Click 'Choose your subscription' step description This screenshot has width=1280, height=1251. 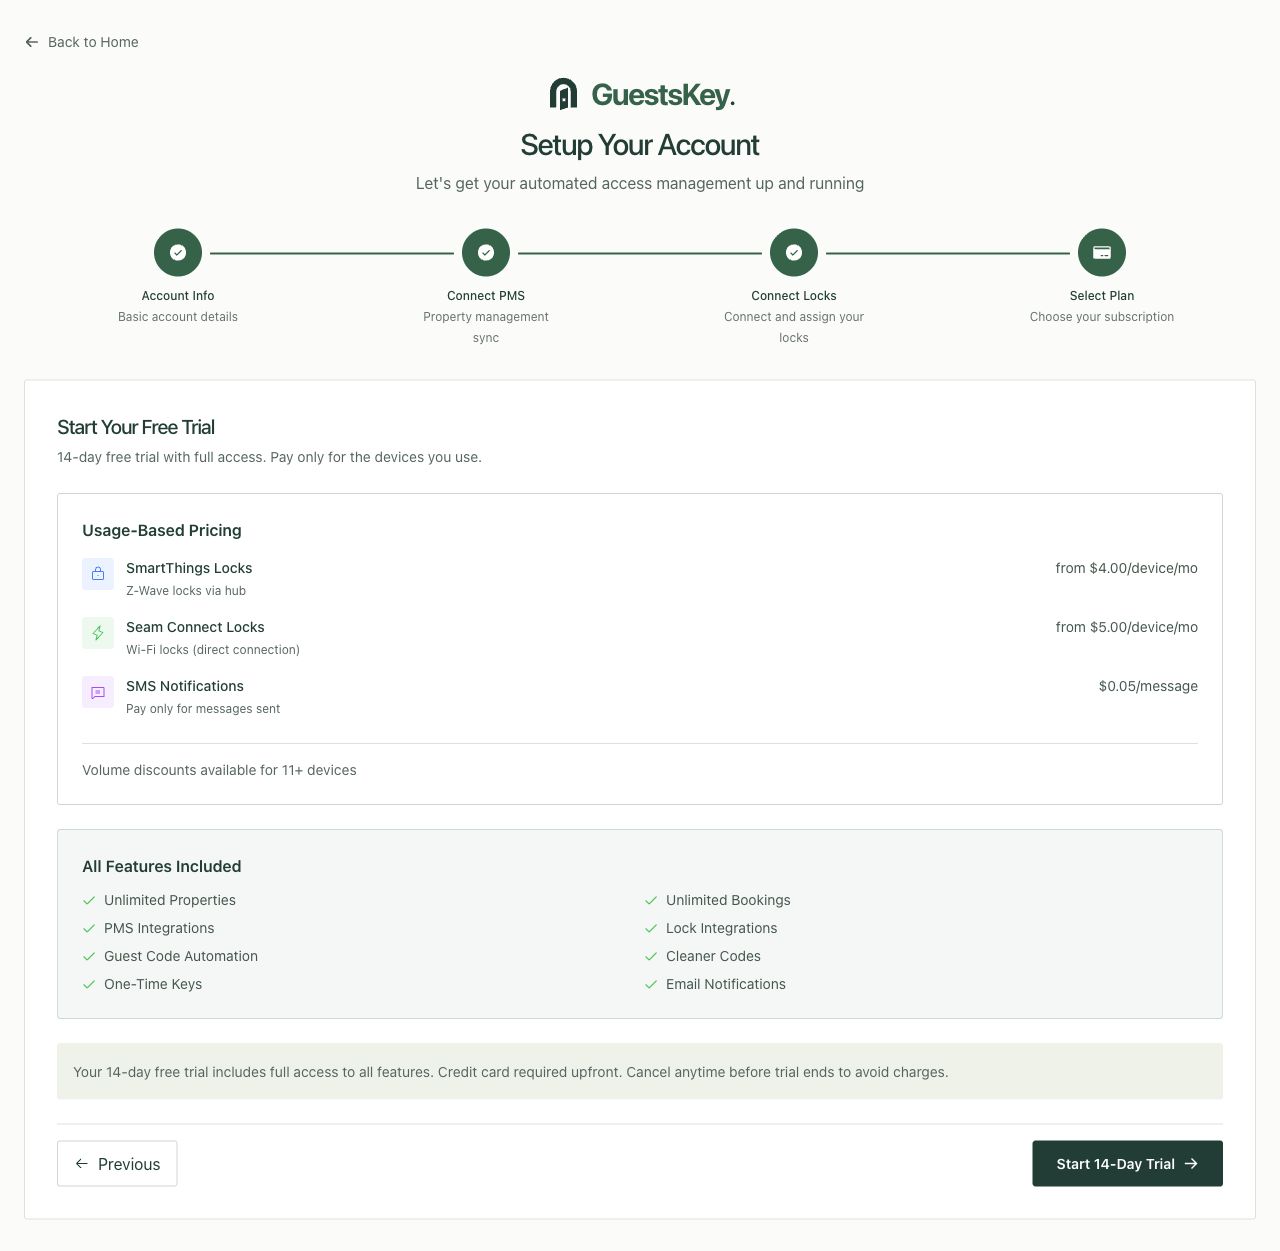coord(1102,317)
